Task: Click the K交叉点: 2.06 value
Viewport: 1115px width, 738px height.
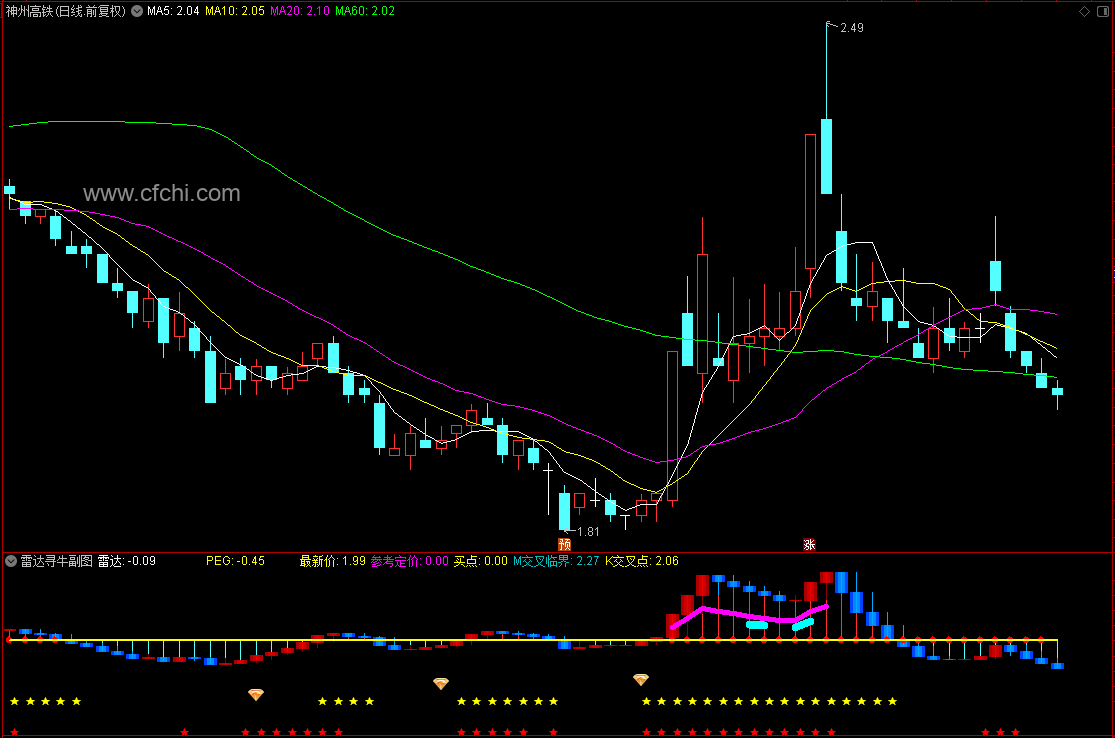Action: coord(642,561)
